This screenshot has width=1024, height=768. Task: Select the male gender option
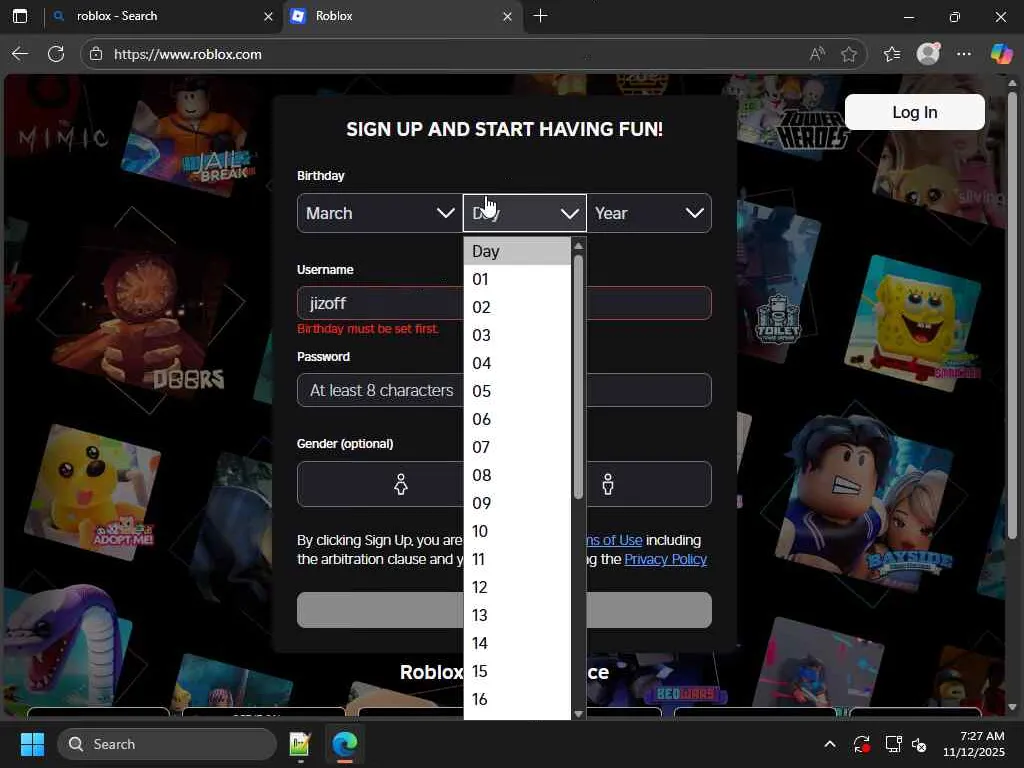(x=608, y=484)
